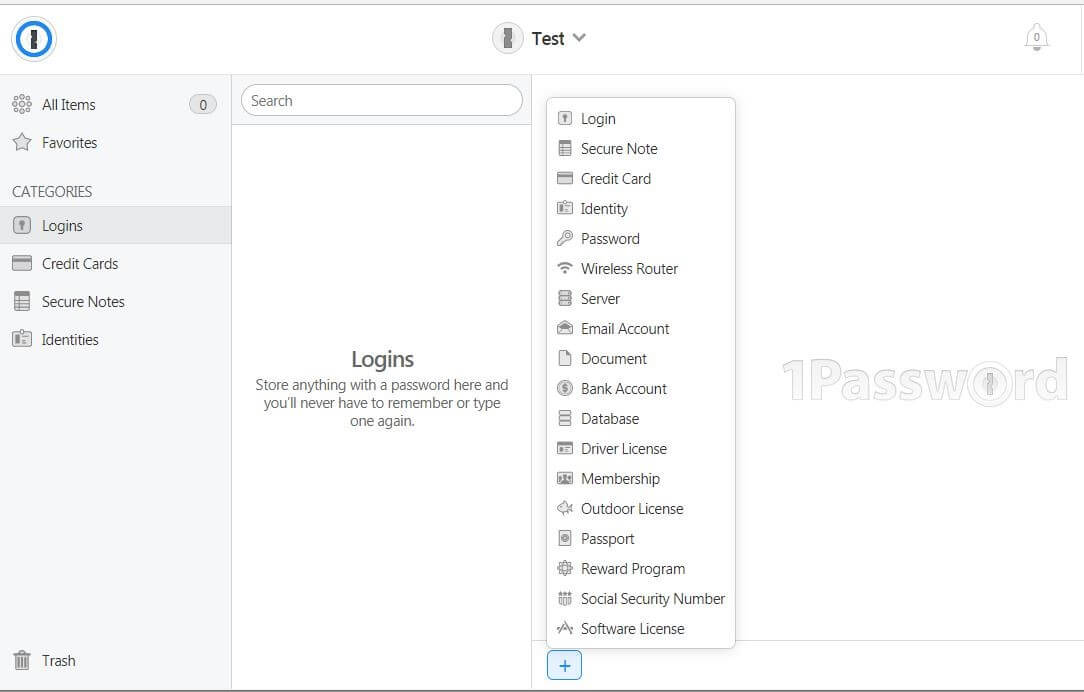
Task: Click the Favorites star icon
Action: tap(22, 142)
